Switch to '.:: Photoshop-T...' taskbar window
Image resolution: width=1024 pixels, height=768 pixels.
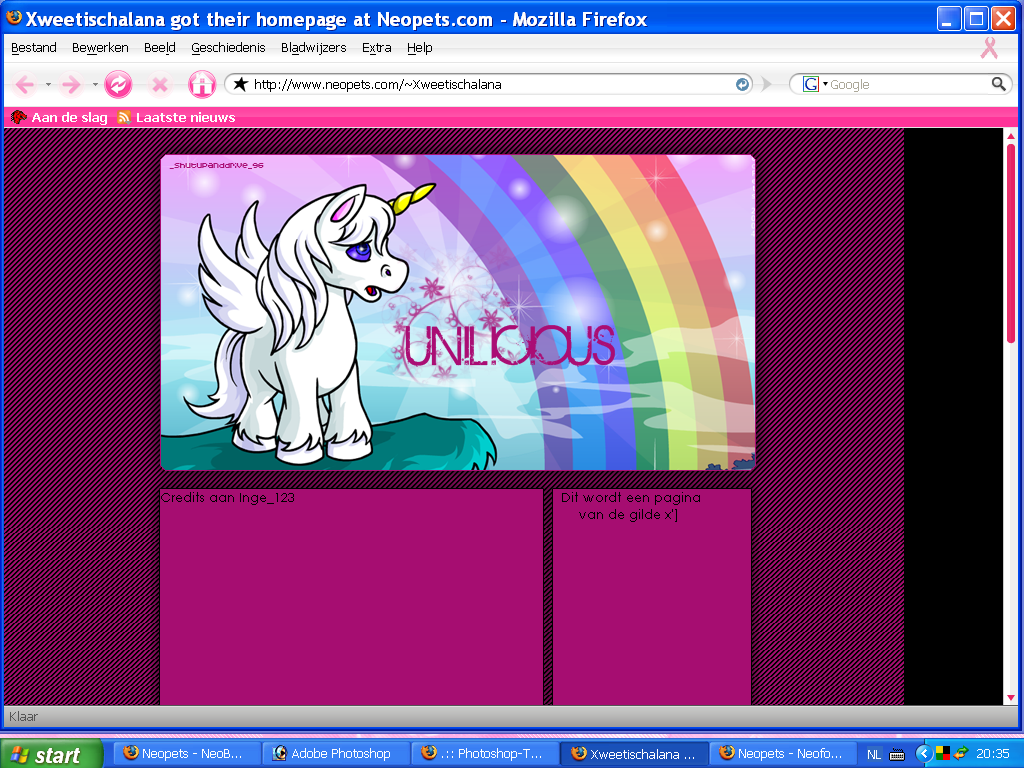click(485, 754)
